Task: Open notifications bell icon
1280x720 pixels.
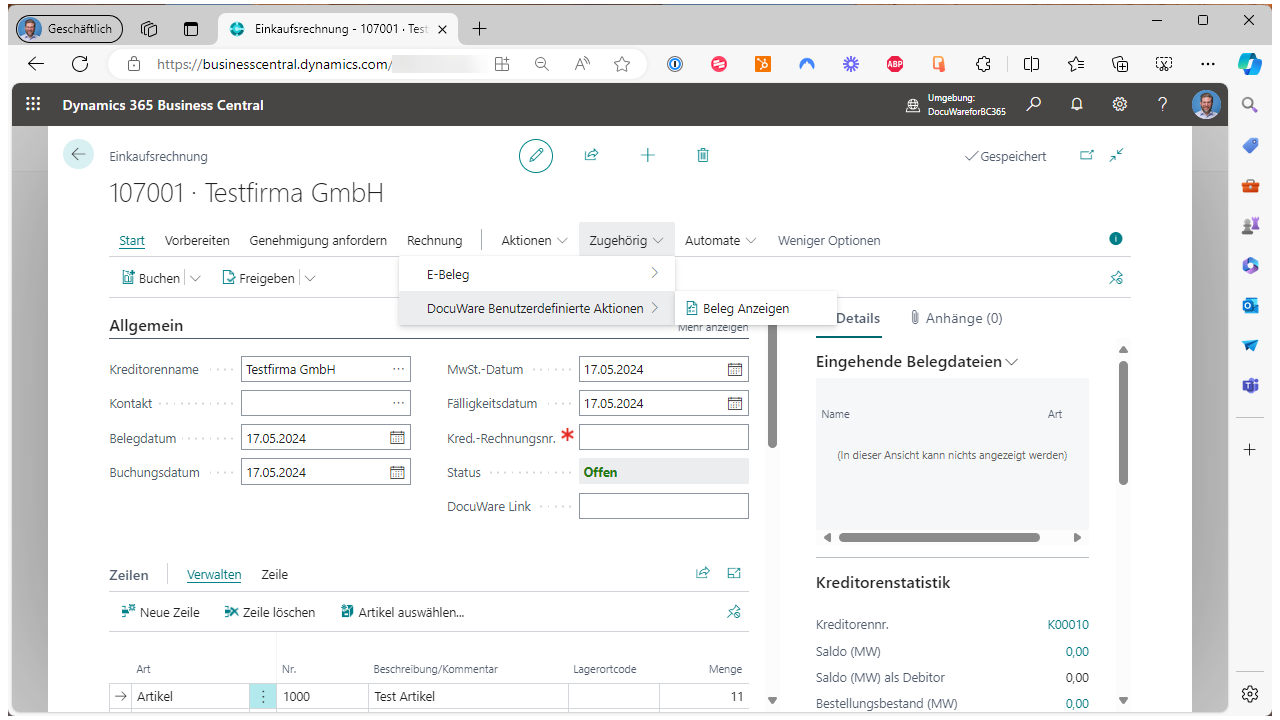Action: tap(1077, 104)
